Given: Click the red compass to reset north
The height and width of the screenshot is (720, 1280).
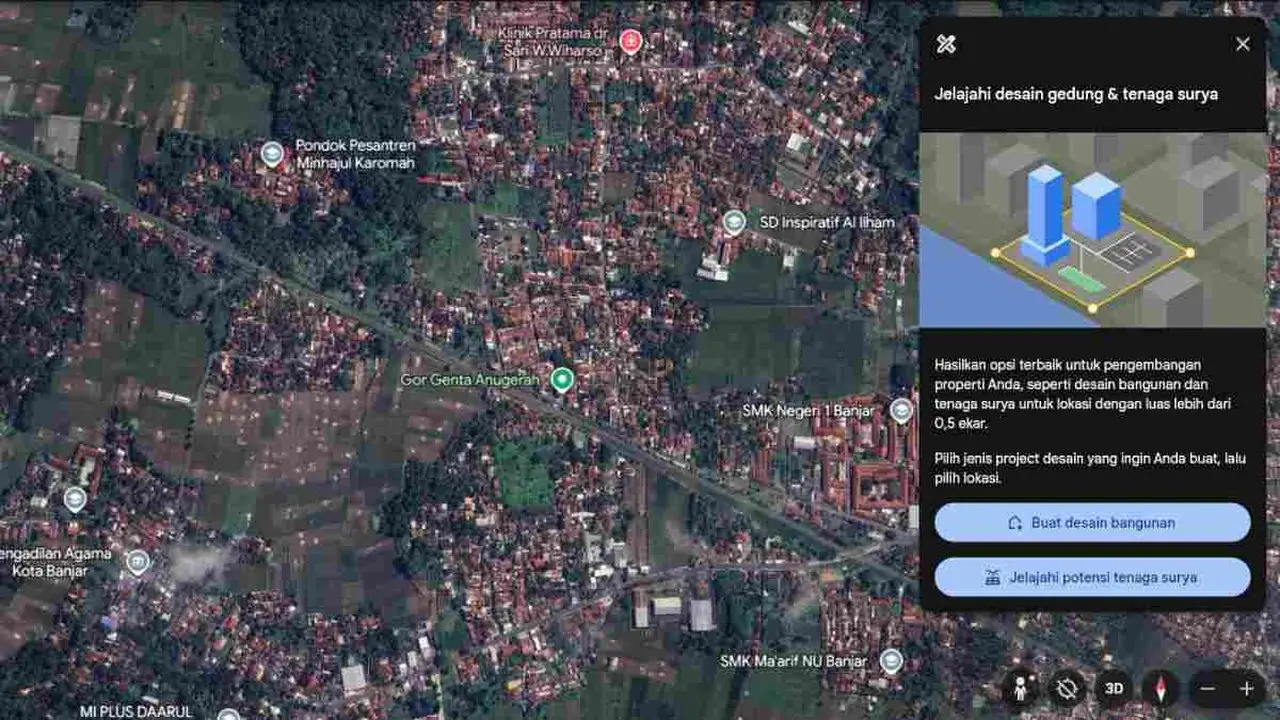Looking at the screenshot, I should click(1161, 688).
